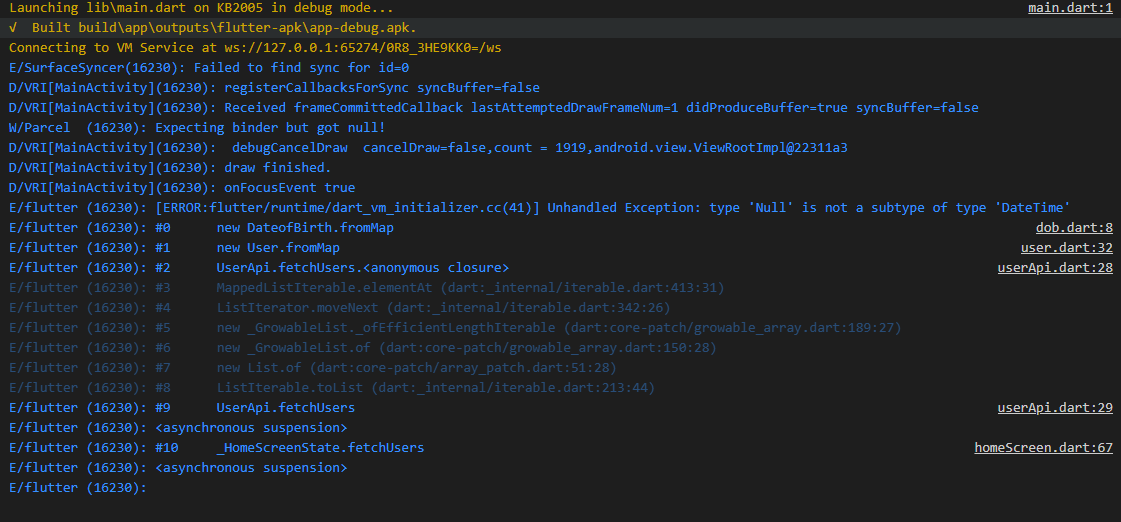Screen dimensions: 1121x522
Task: Click the '#1 new User.fromMap' stack frame
Action: [x=174, y=248]
